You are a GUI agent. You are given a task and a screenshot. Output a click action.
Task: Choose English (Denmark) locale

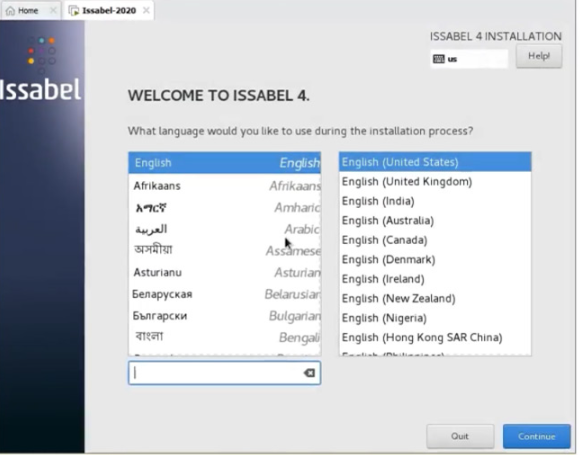[435, 260]
